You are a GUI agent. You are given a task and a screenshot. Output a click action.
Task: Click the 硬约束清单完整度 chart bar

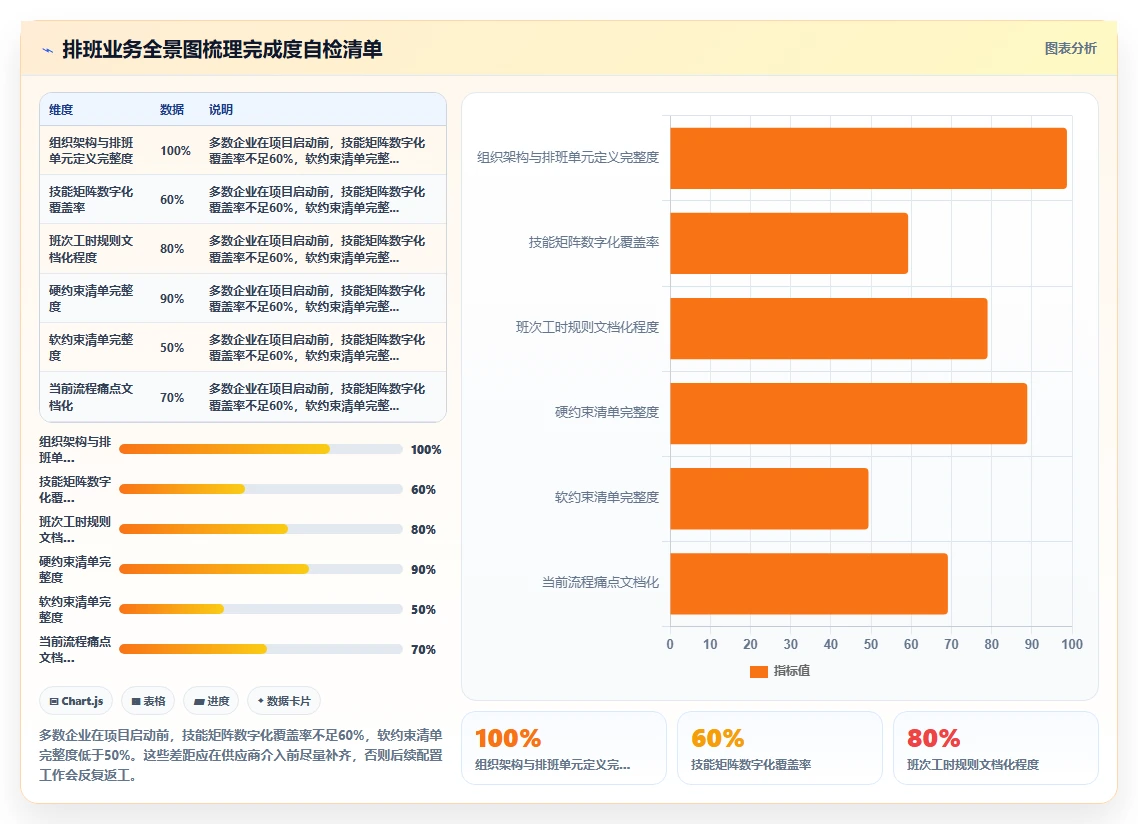[848, 413]
